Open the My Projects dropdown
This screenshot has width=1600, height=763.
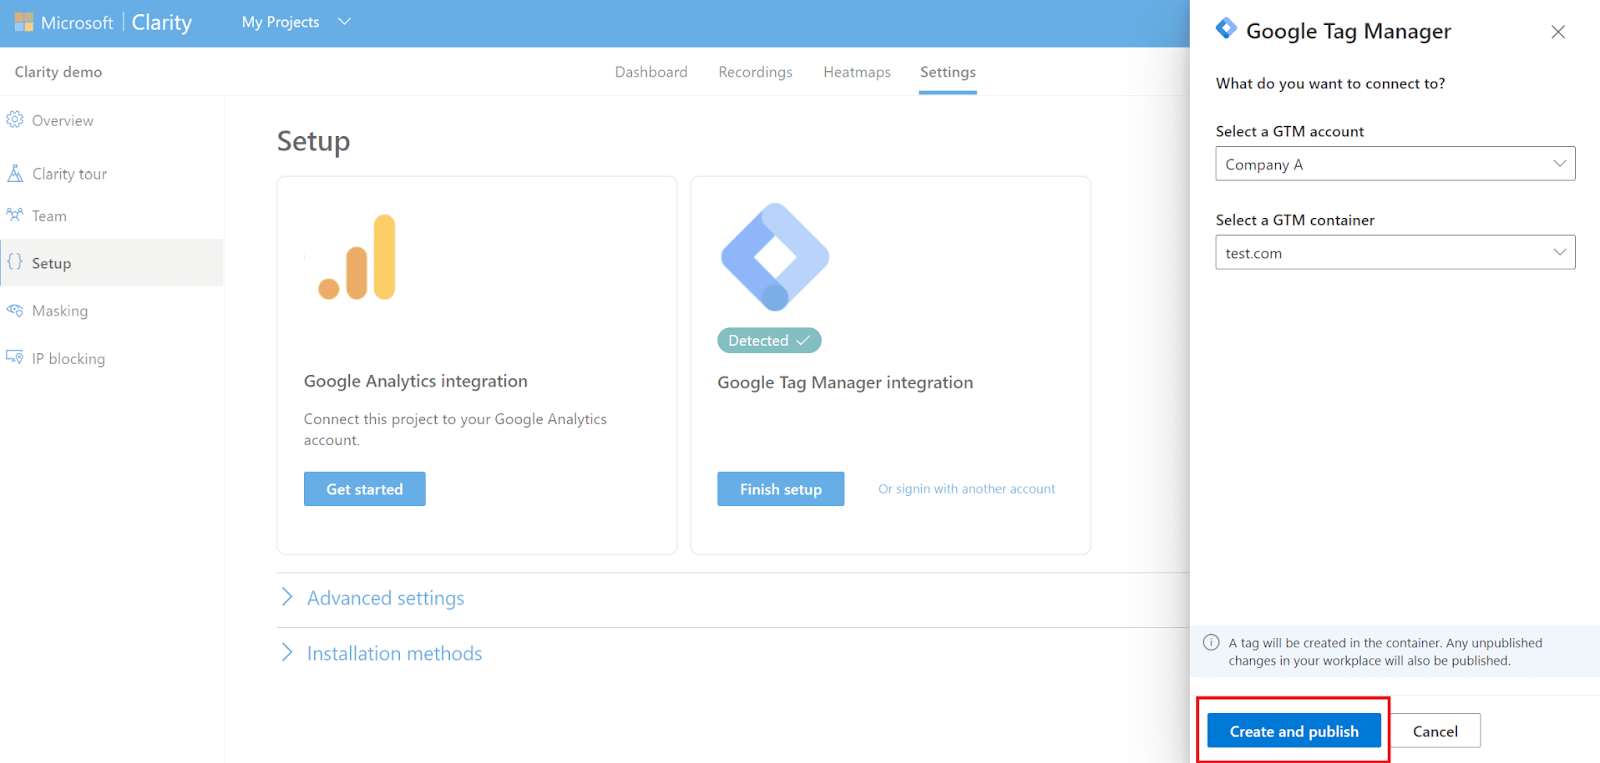[296, 22]
